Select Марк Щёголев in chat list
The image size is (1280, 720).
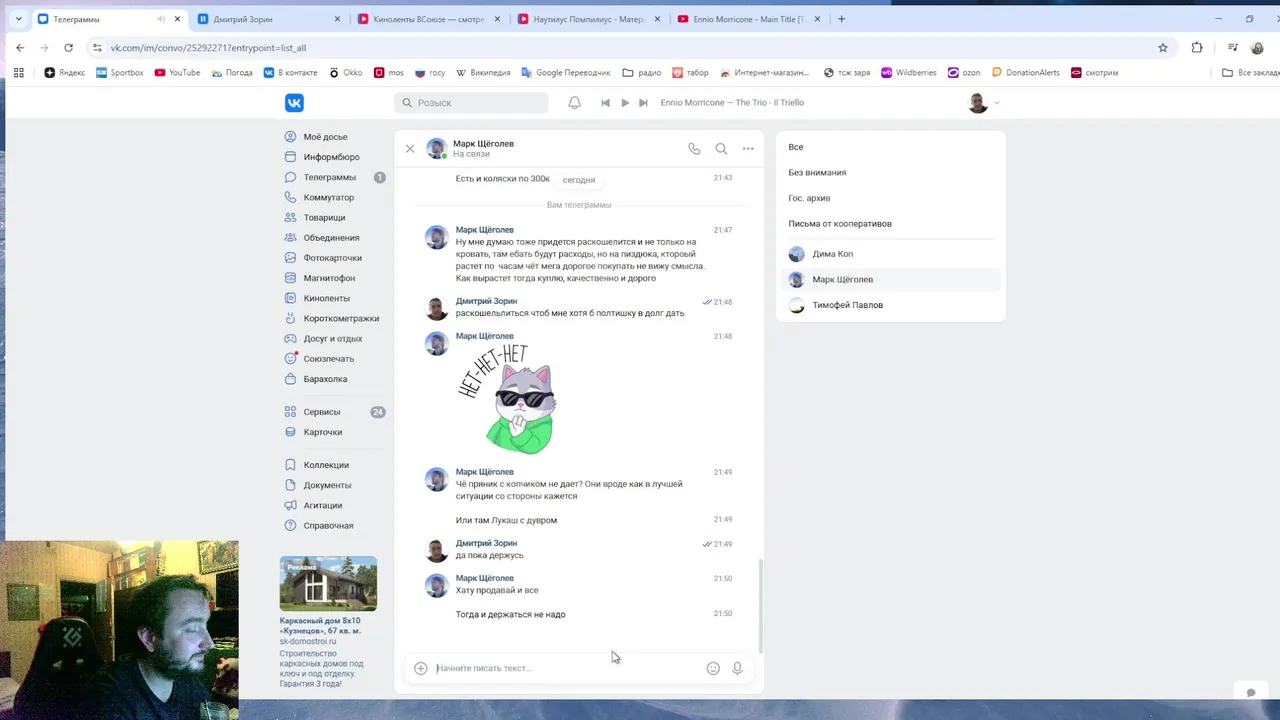[890, 280]
